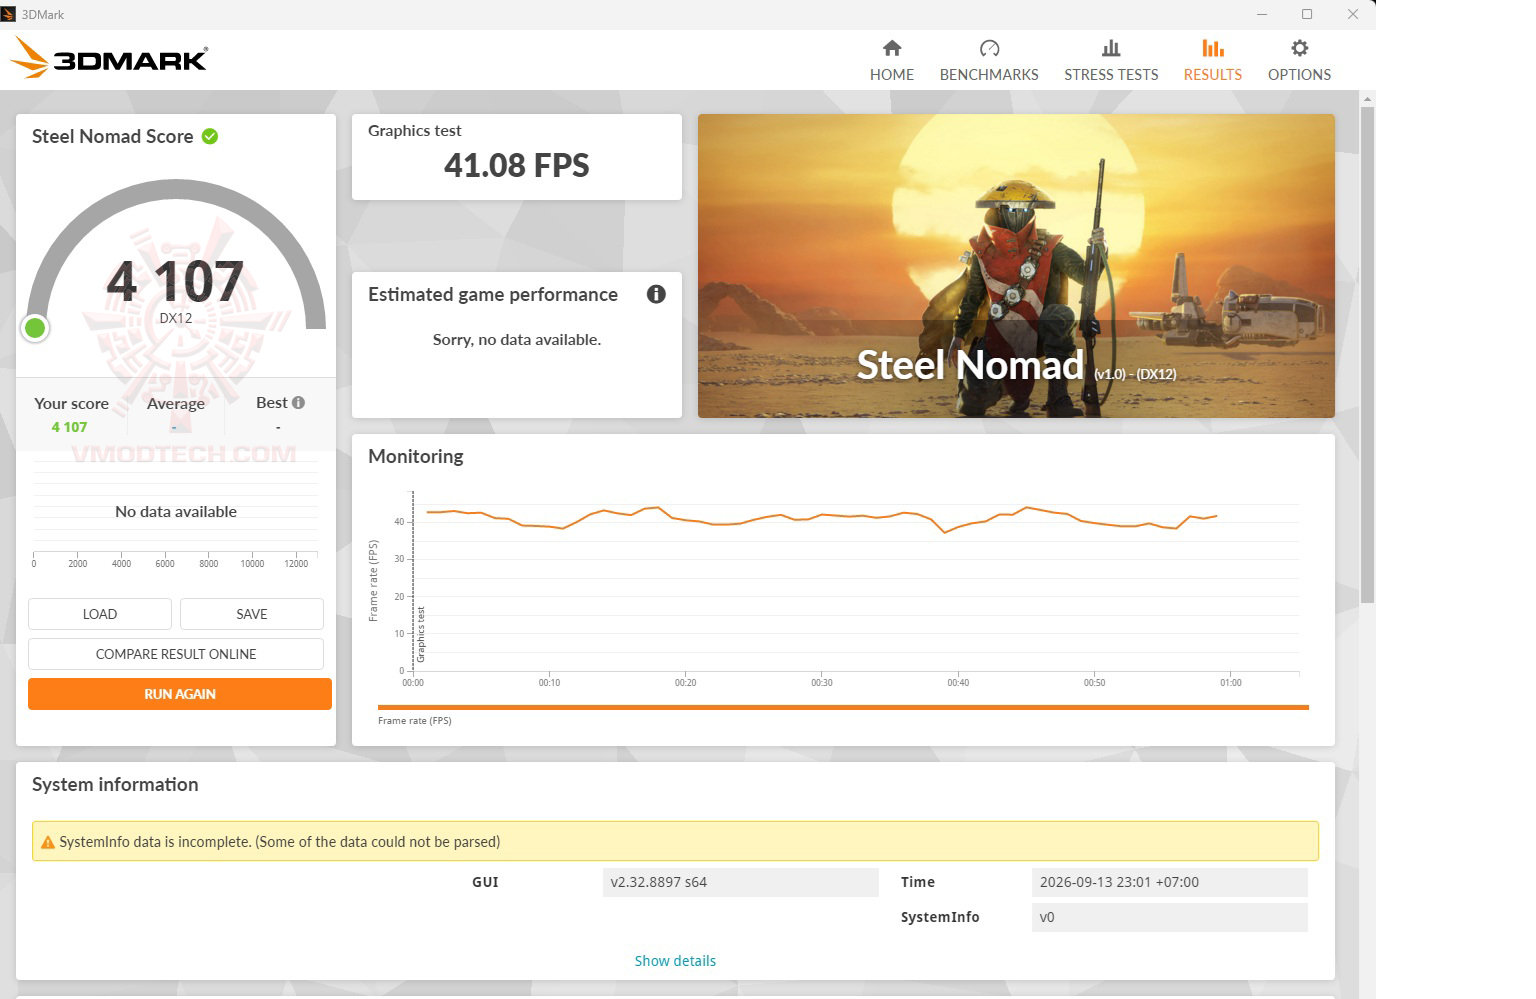Click the green validation checkmark by Steel Nomad Score

210,136
